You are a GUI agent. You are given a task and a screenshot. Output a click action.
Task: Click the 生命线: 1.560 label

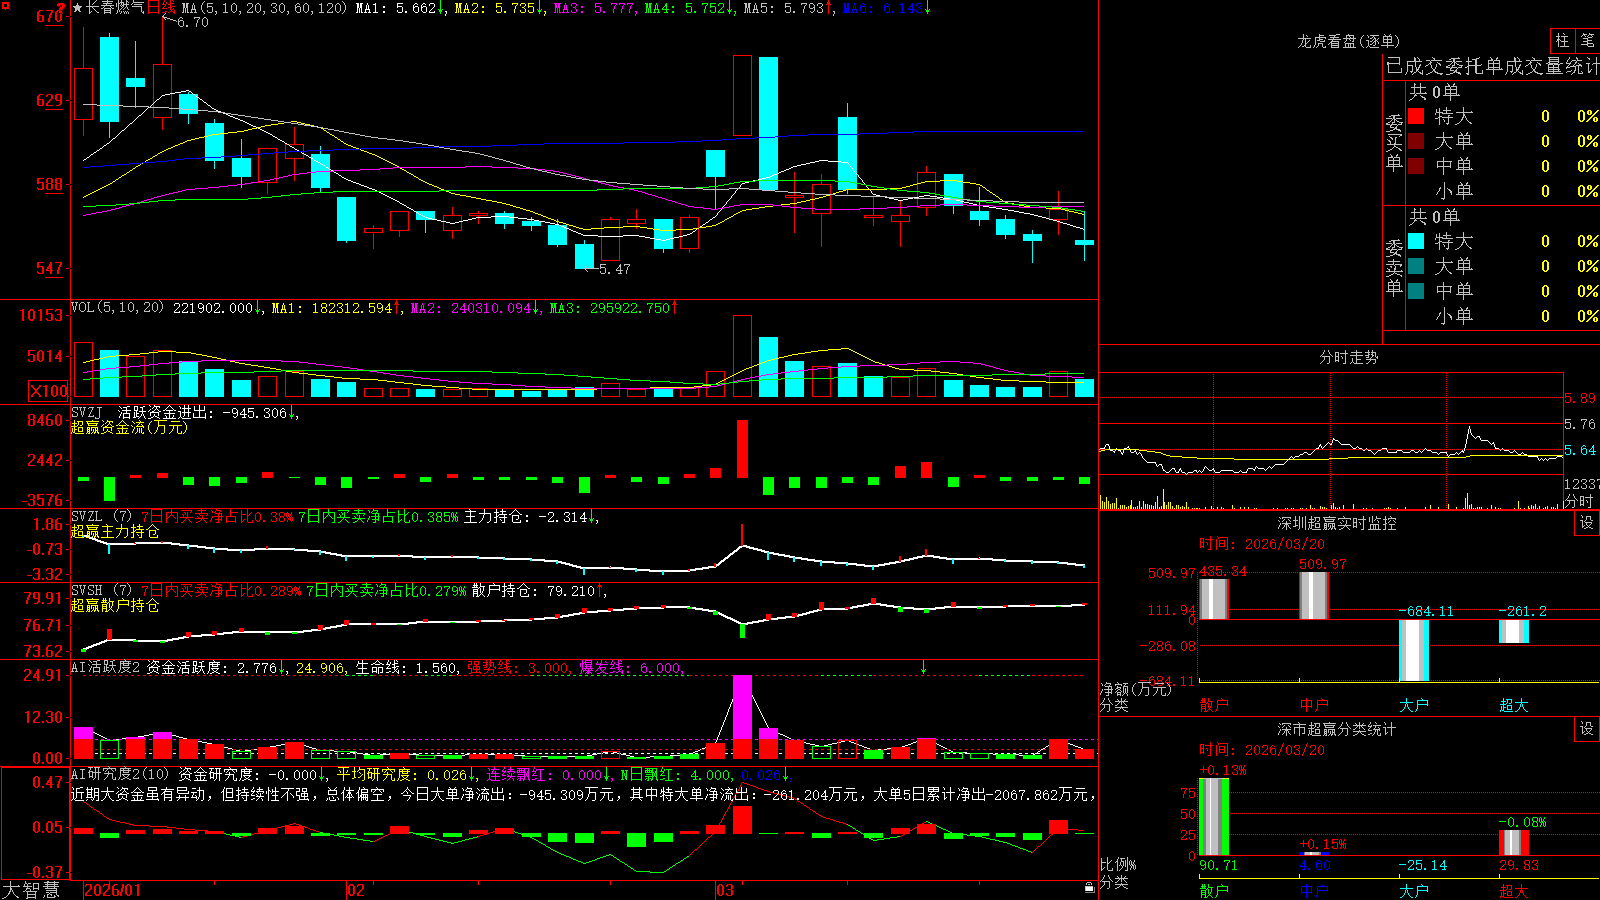(406, 668)
